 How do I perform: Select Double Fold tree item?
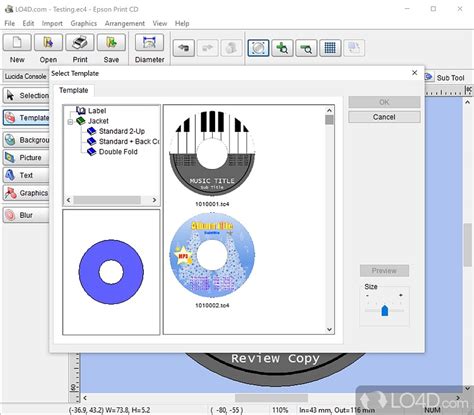(x=118, y=152)
